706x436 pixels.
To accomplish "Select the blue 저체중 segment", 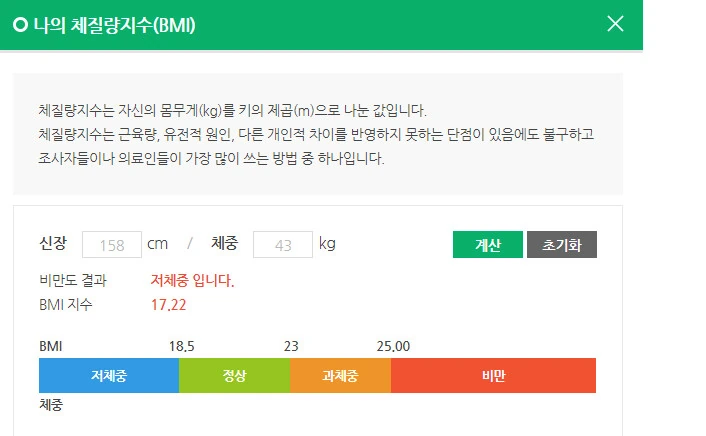I will coord(109,376).
